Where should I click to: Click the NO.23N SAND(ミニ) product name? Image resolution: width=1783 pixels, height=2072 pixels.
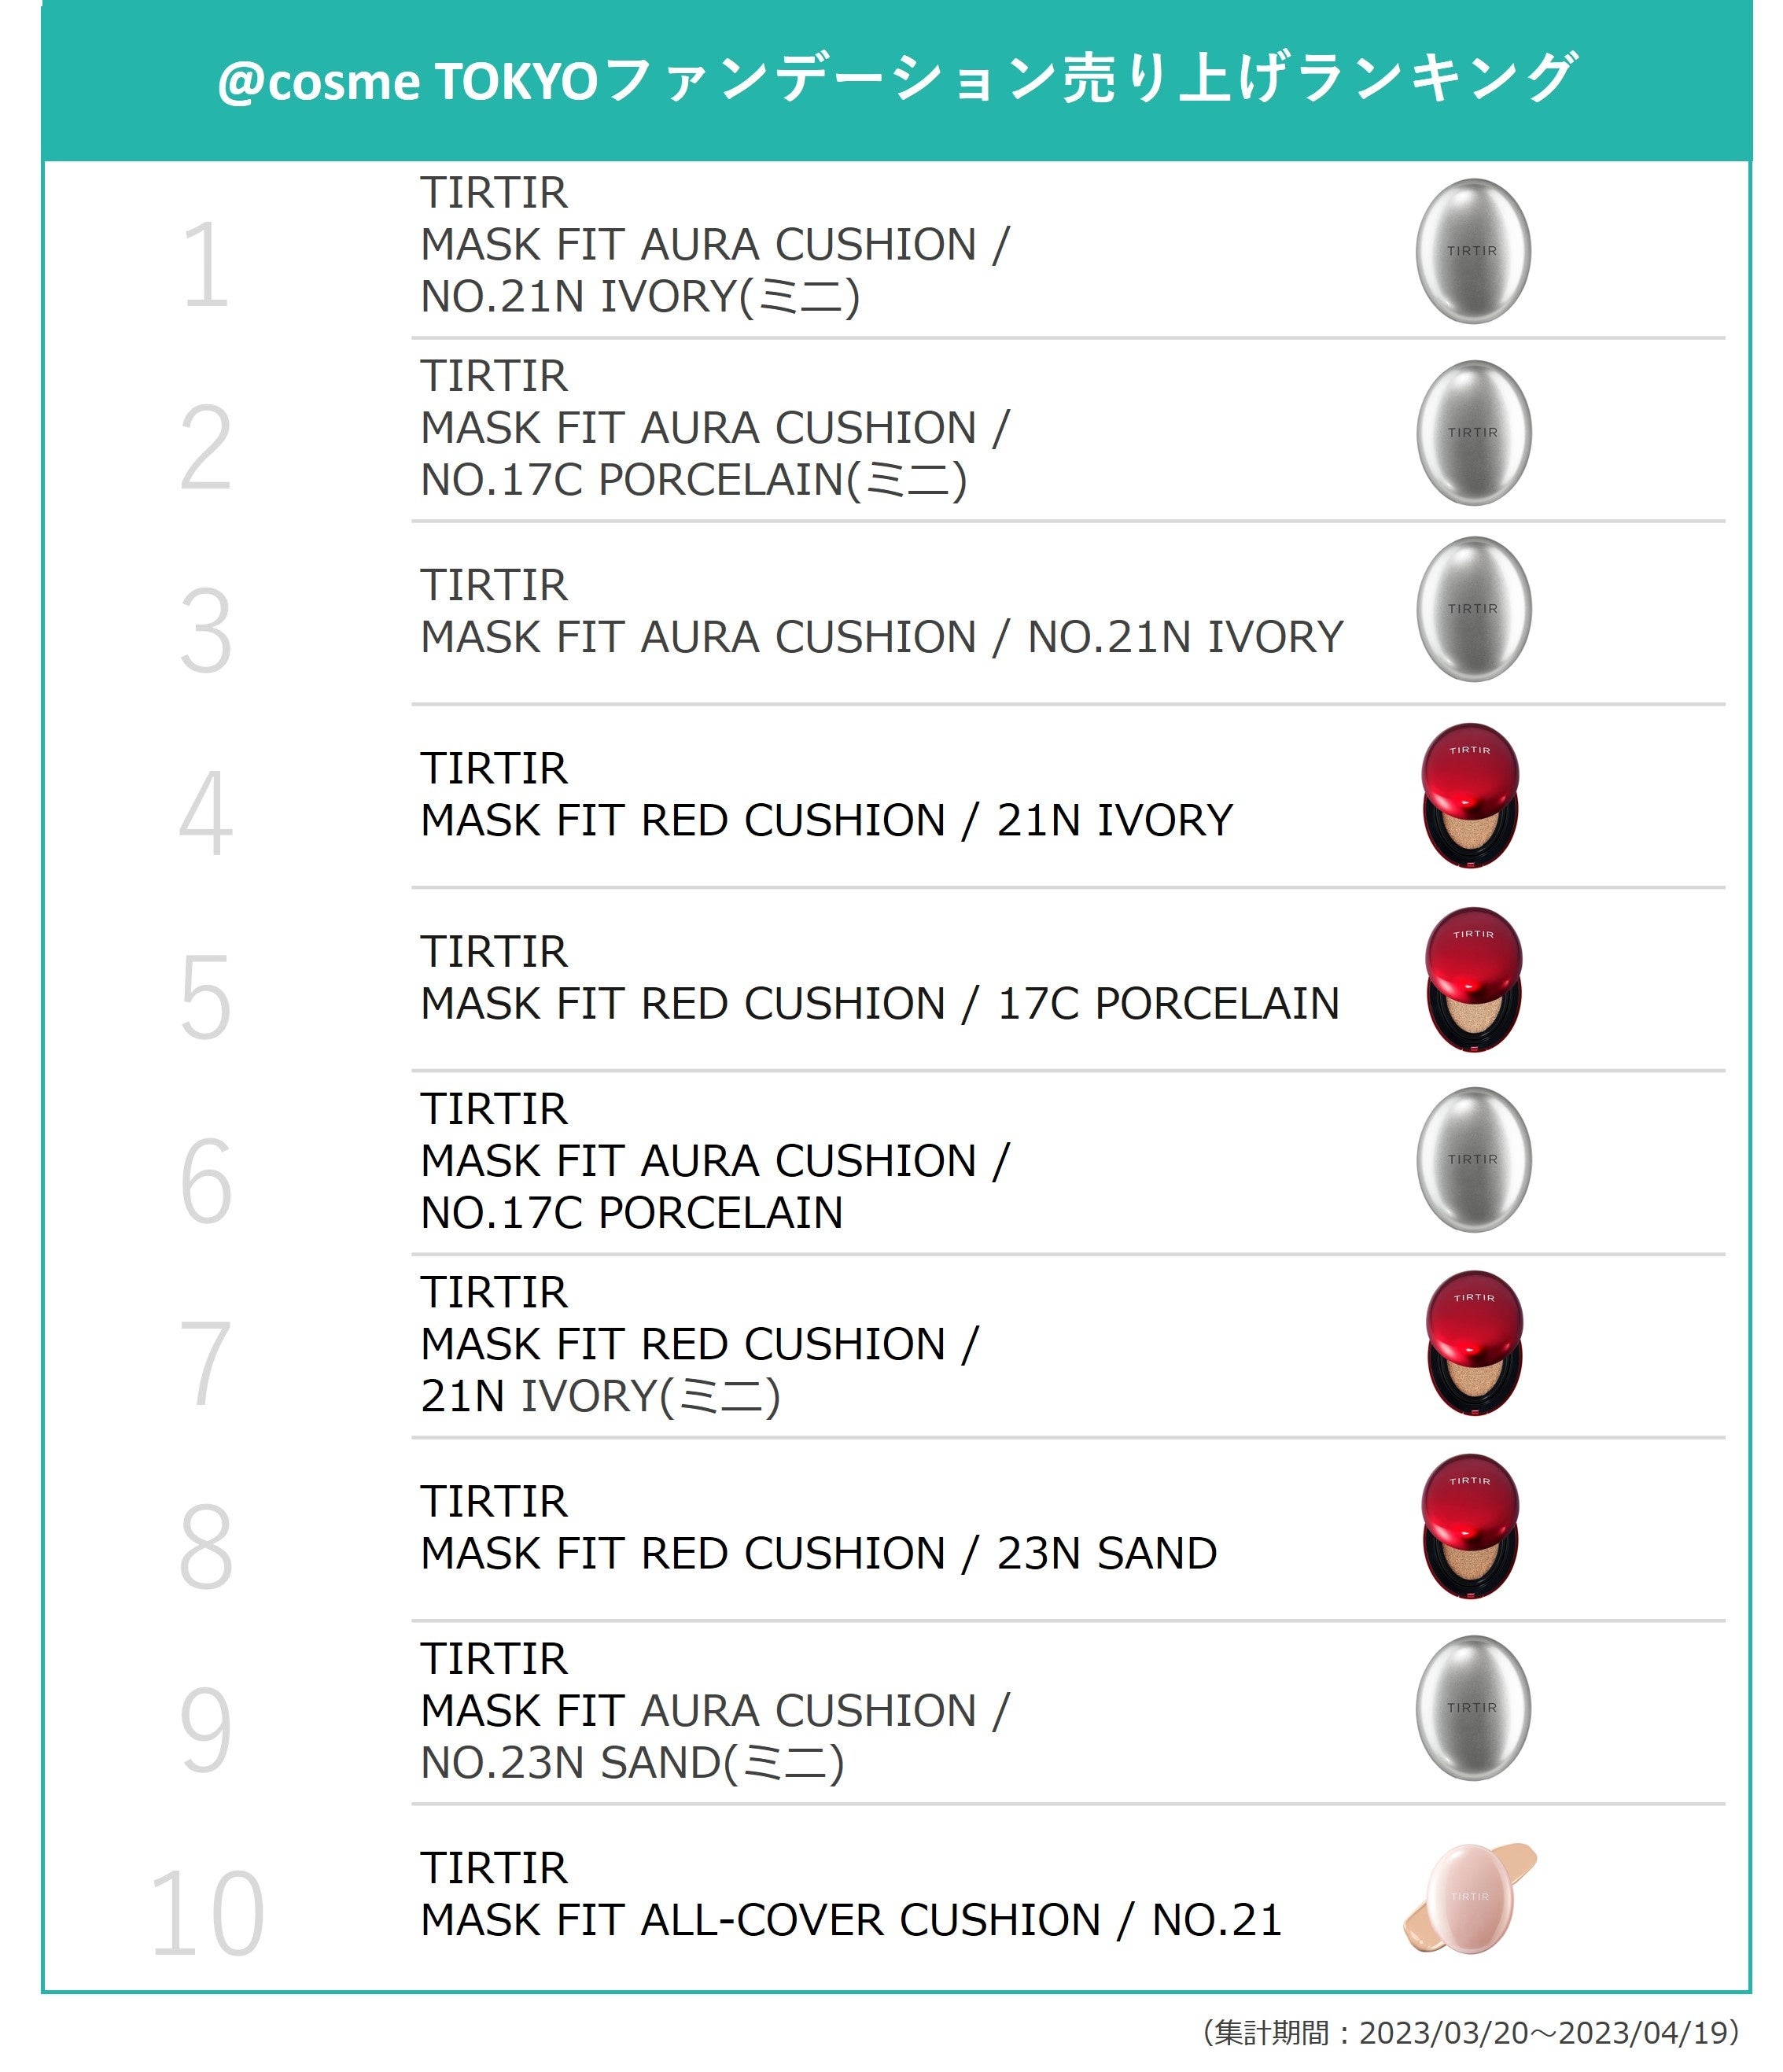[632, 1762]
